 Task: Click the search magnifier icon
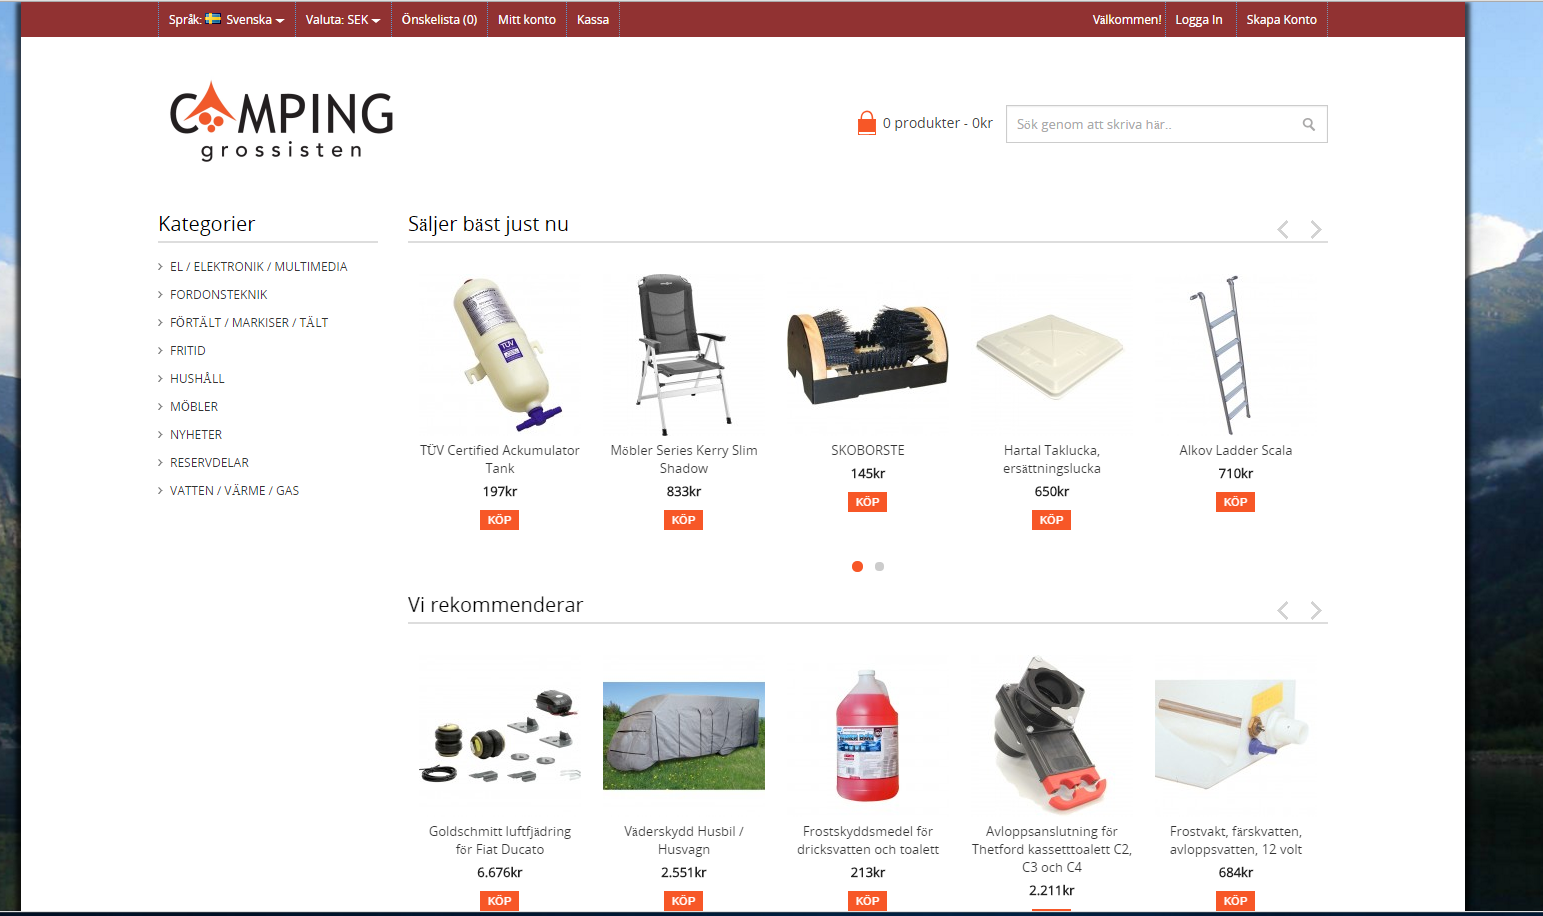click(x=1308, y=124)
